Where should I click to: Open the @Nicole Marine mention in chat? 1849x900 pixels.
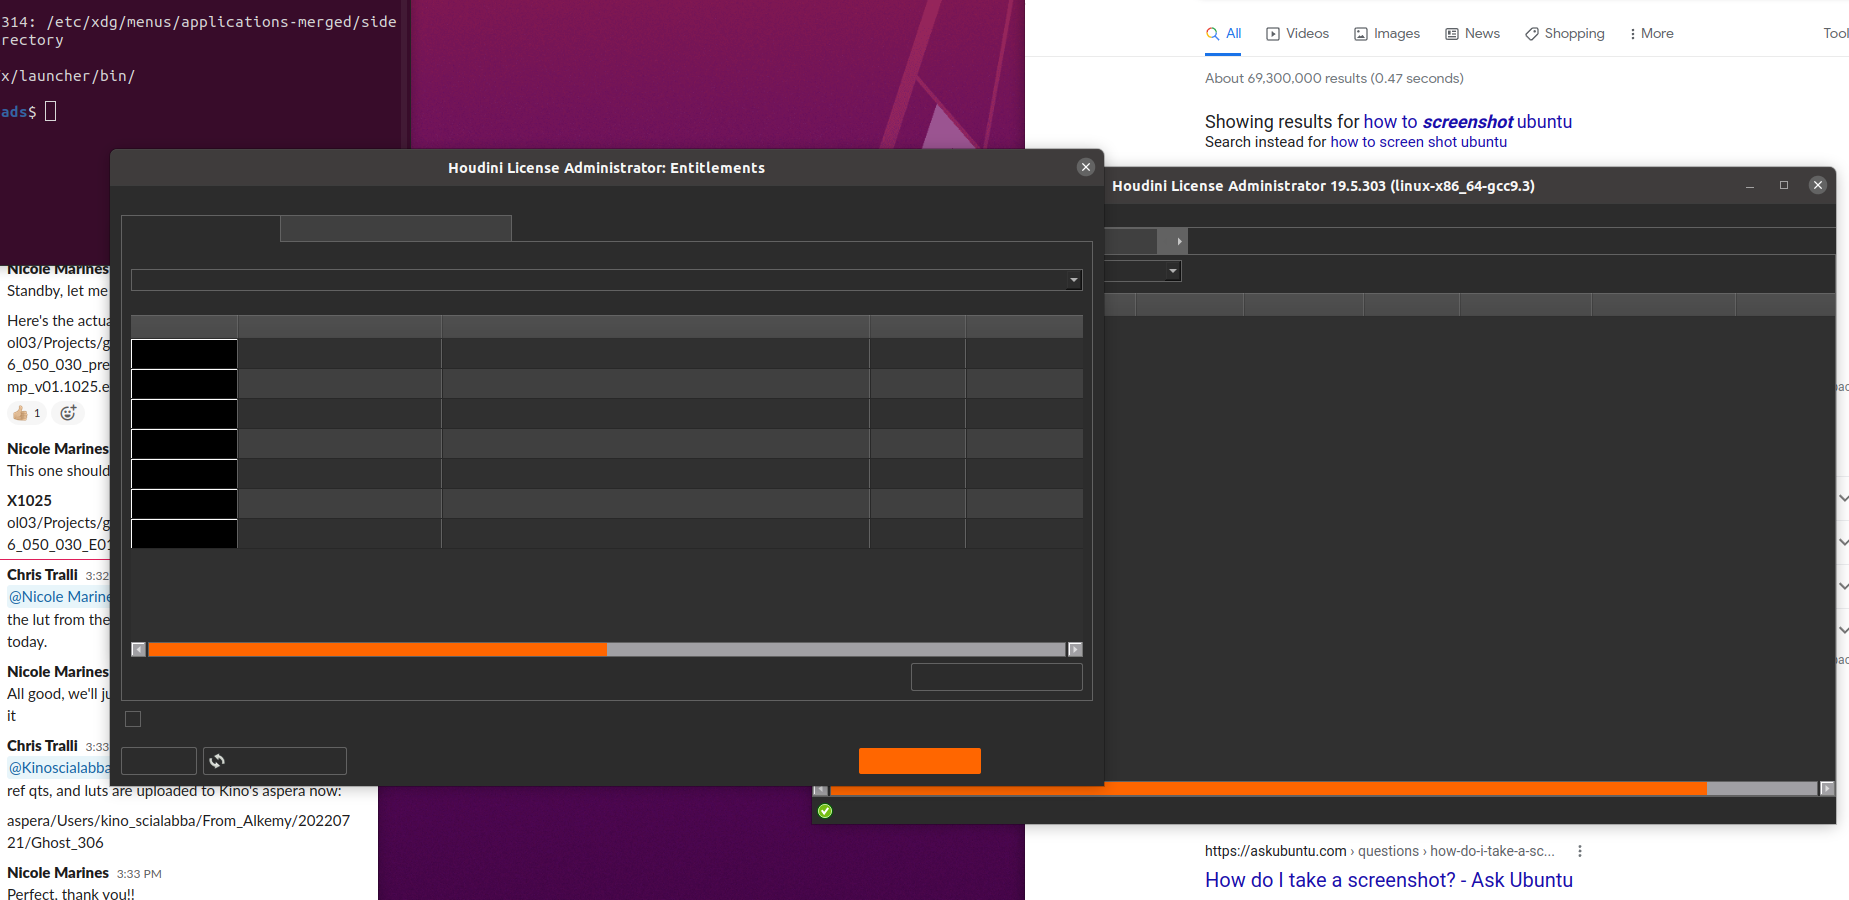tap(60, 597)
